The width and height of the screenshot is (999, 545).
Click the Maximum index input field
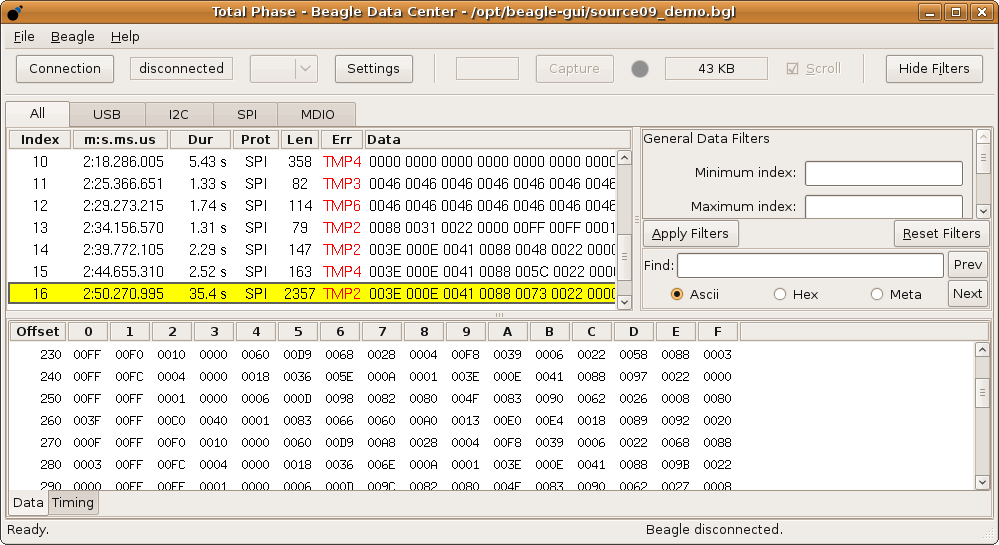[884, 207]
